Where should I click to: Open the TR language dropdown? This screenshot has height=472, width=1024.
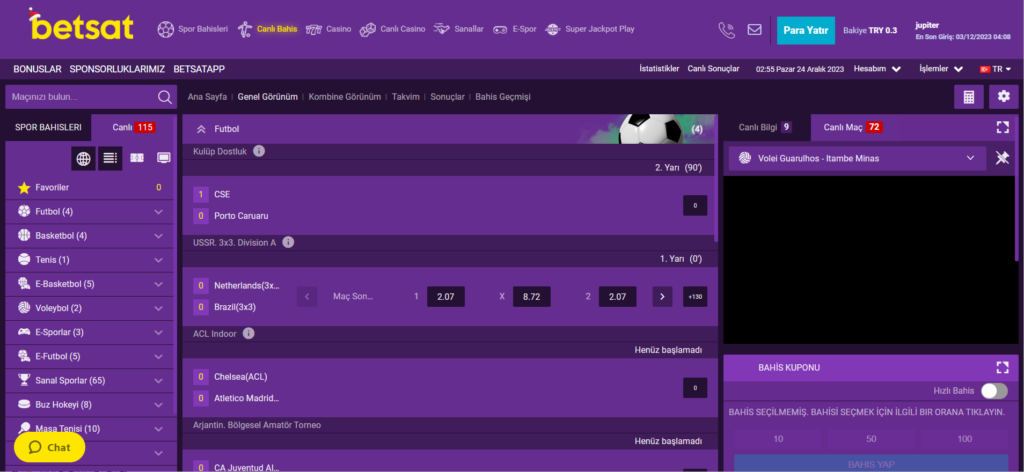(x=995, y=69)
